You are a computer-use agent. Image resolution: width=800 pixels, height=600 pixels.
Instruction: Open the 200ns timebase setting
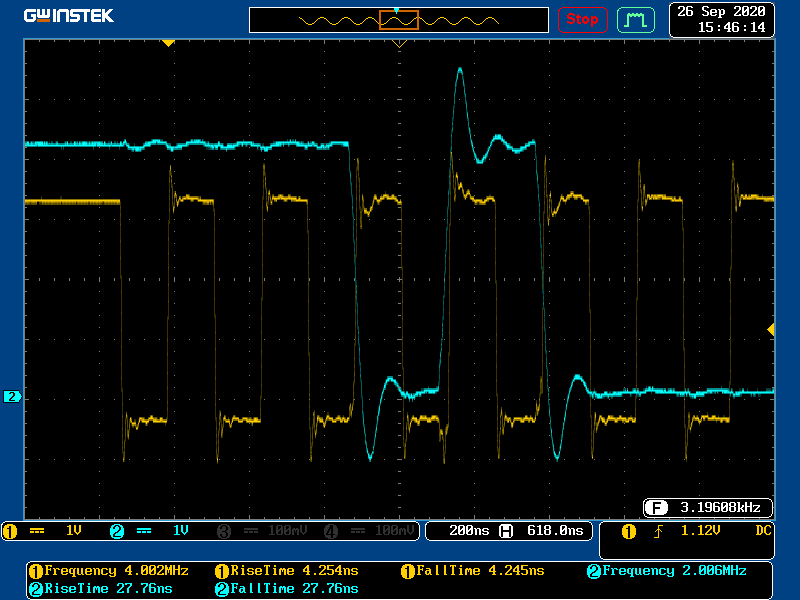(468, 530)
